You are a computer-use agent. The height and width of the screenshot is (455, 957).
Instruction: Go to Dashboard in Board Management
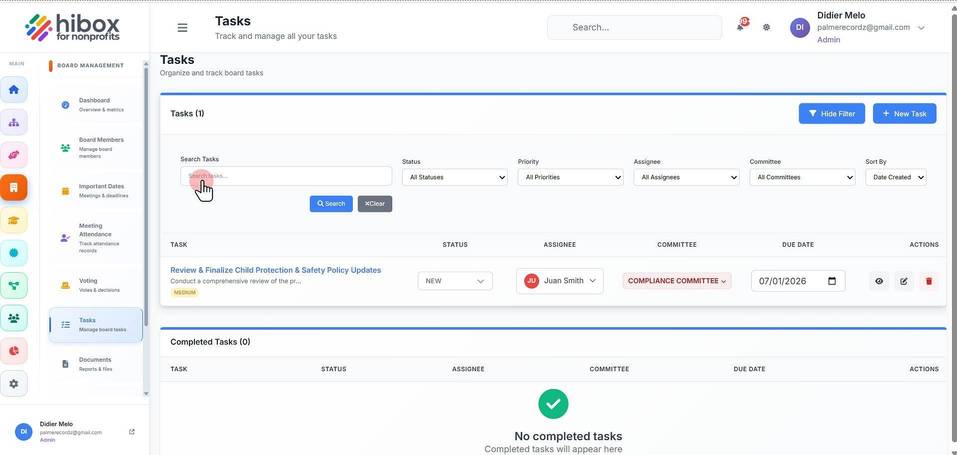point(95,104)
